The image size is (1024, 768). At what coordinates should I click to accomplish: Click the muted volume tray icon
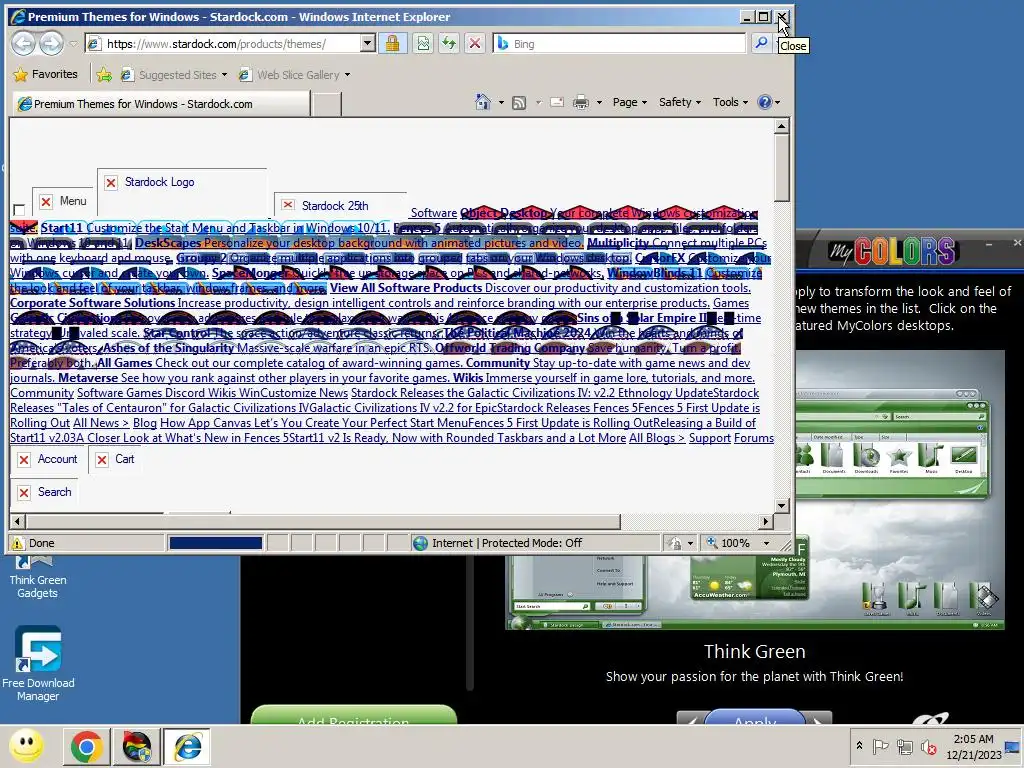(x=928, y=746)
